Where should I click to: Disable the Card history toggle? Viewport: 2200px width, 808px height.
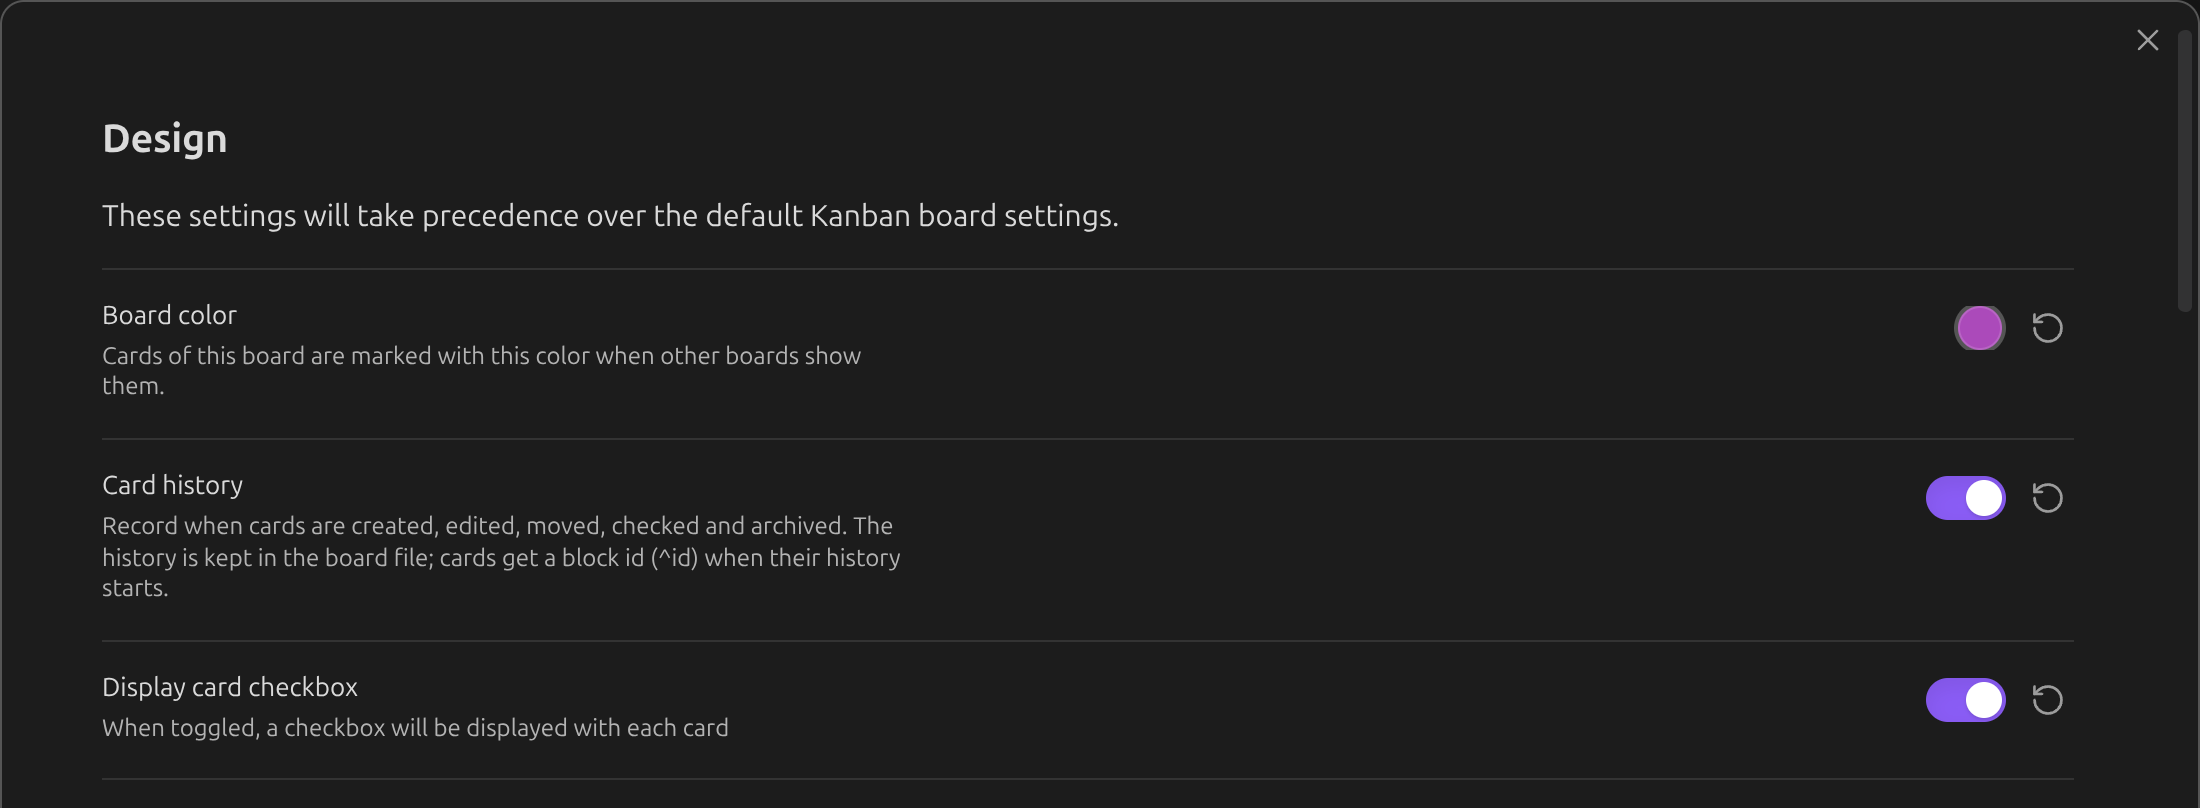(1965, 498)
